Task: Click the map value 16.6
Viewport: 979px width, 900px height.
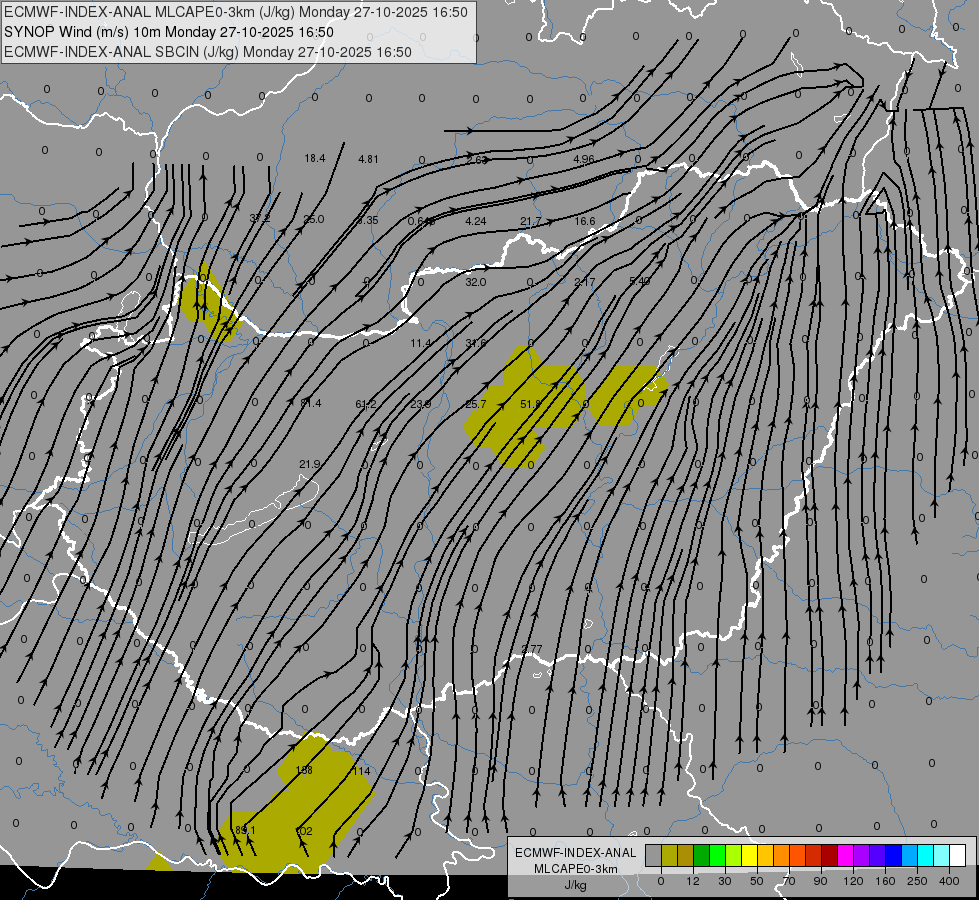Action: 585,221
